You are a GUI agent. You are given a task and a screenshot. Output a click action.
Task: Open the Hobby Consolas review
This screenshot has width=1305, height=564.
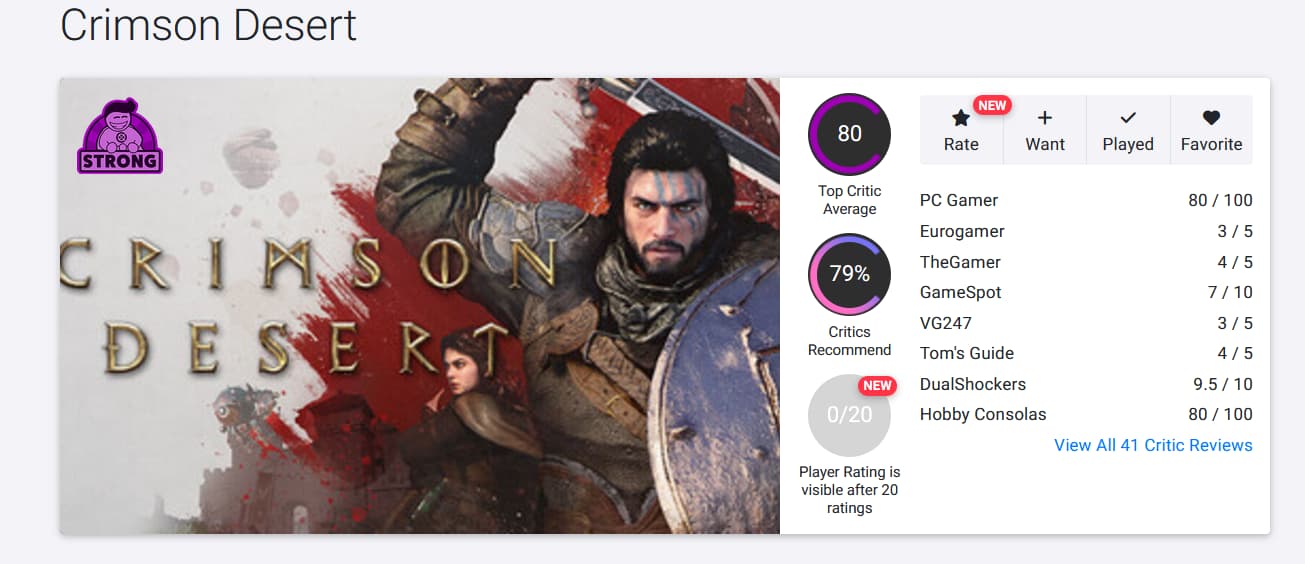(x=983, y=414)
